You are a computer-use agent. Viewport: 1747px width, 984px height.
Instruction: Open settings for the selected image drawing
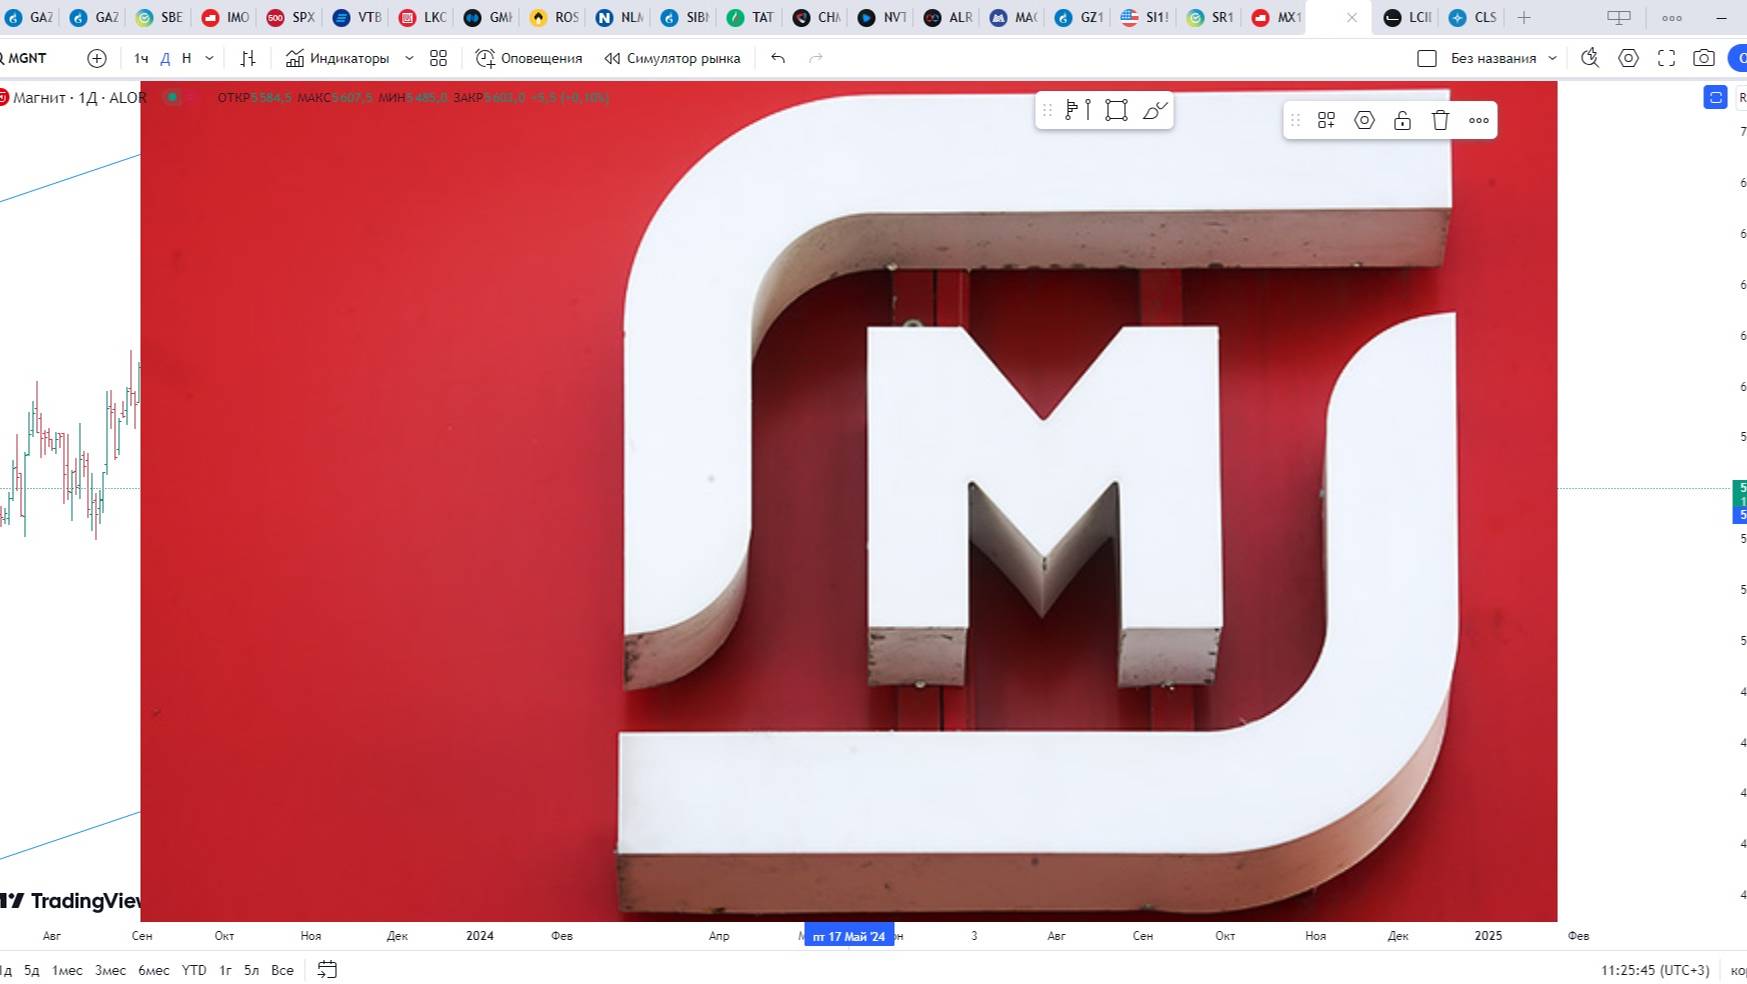coord(1364,120)
